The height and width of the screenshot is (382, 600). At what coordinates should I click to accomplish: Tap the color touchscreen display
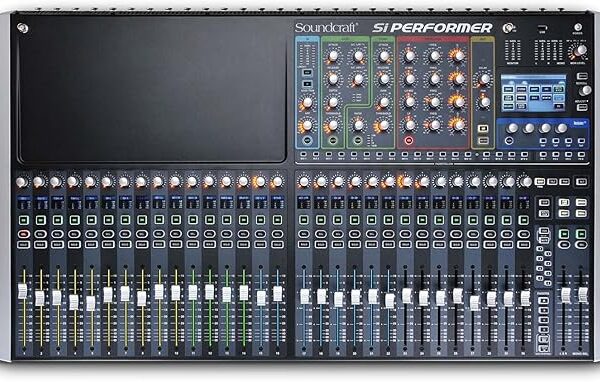[x=533, y=93]
